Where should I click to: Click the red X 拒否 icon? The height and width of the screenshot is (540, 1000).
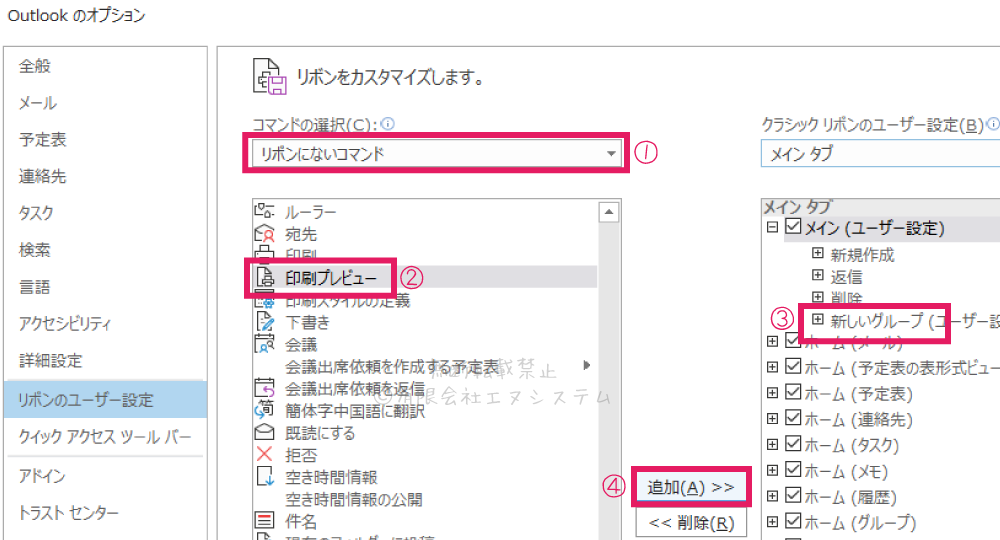click(264, 454)
